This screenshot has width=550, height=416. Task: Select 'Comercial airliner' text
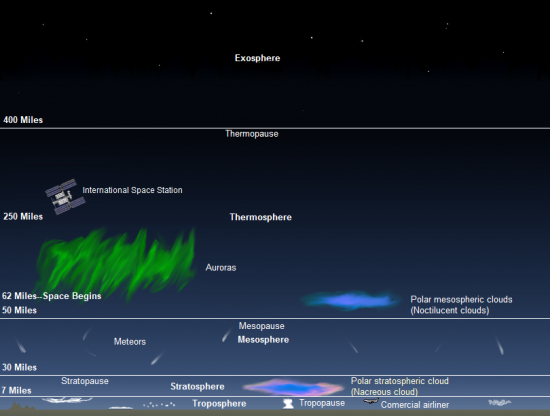tap(415, 405)
